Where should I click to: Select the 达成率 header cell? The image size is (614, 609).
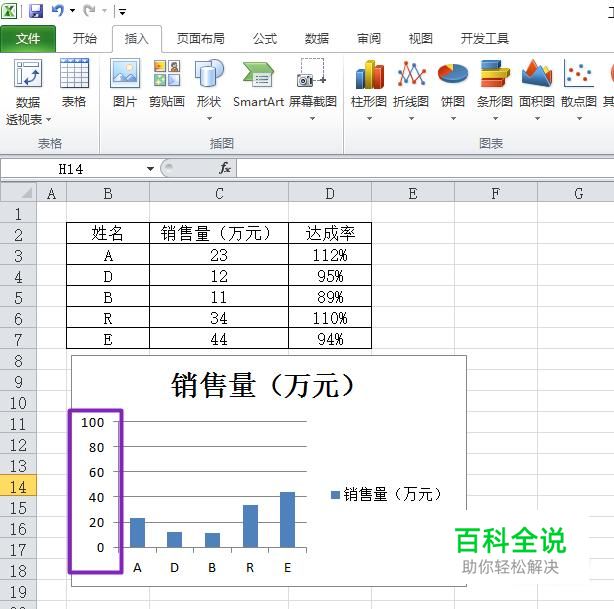click(x=330, y=233)
